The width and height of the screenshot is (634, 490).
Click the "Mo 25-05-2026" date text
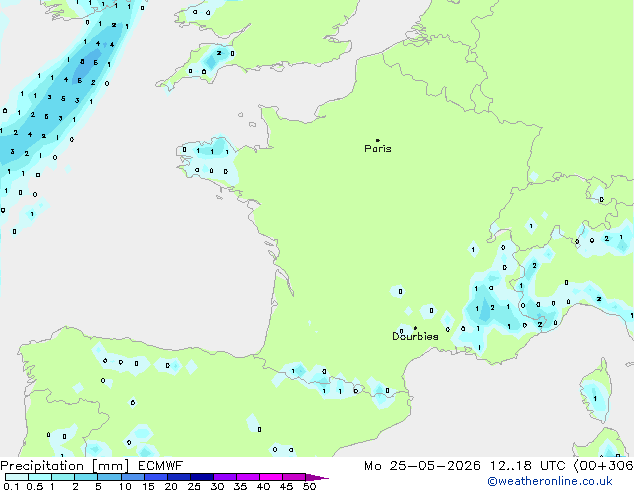[x=422, y=466]
